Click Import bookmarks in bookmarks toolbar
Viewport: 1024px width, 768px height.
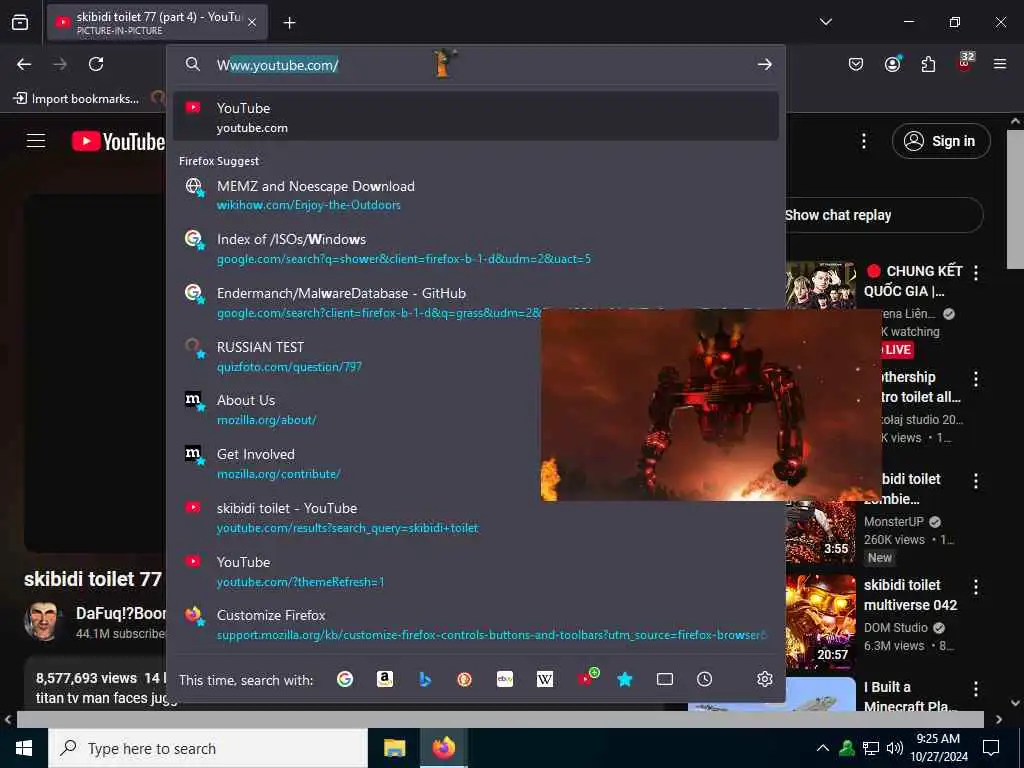tap(76, 99)
